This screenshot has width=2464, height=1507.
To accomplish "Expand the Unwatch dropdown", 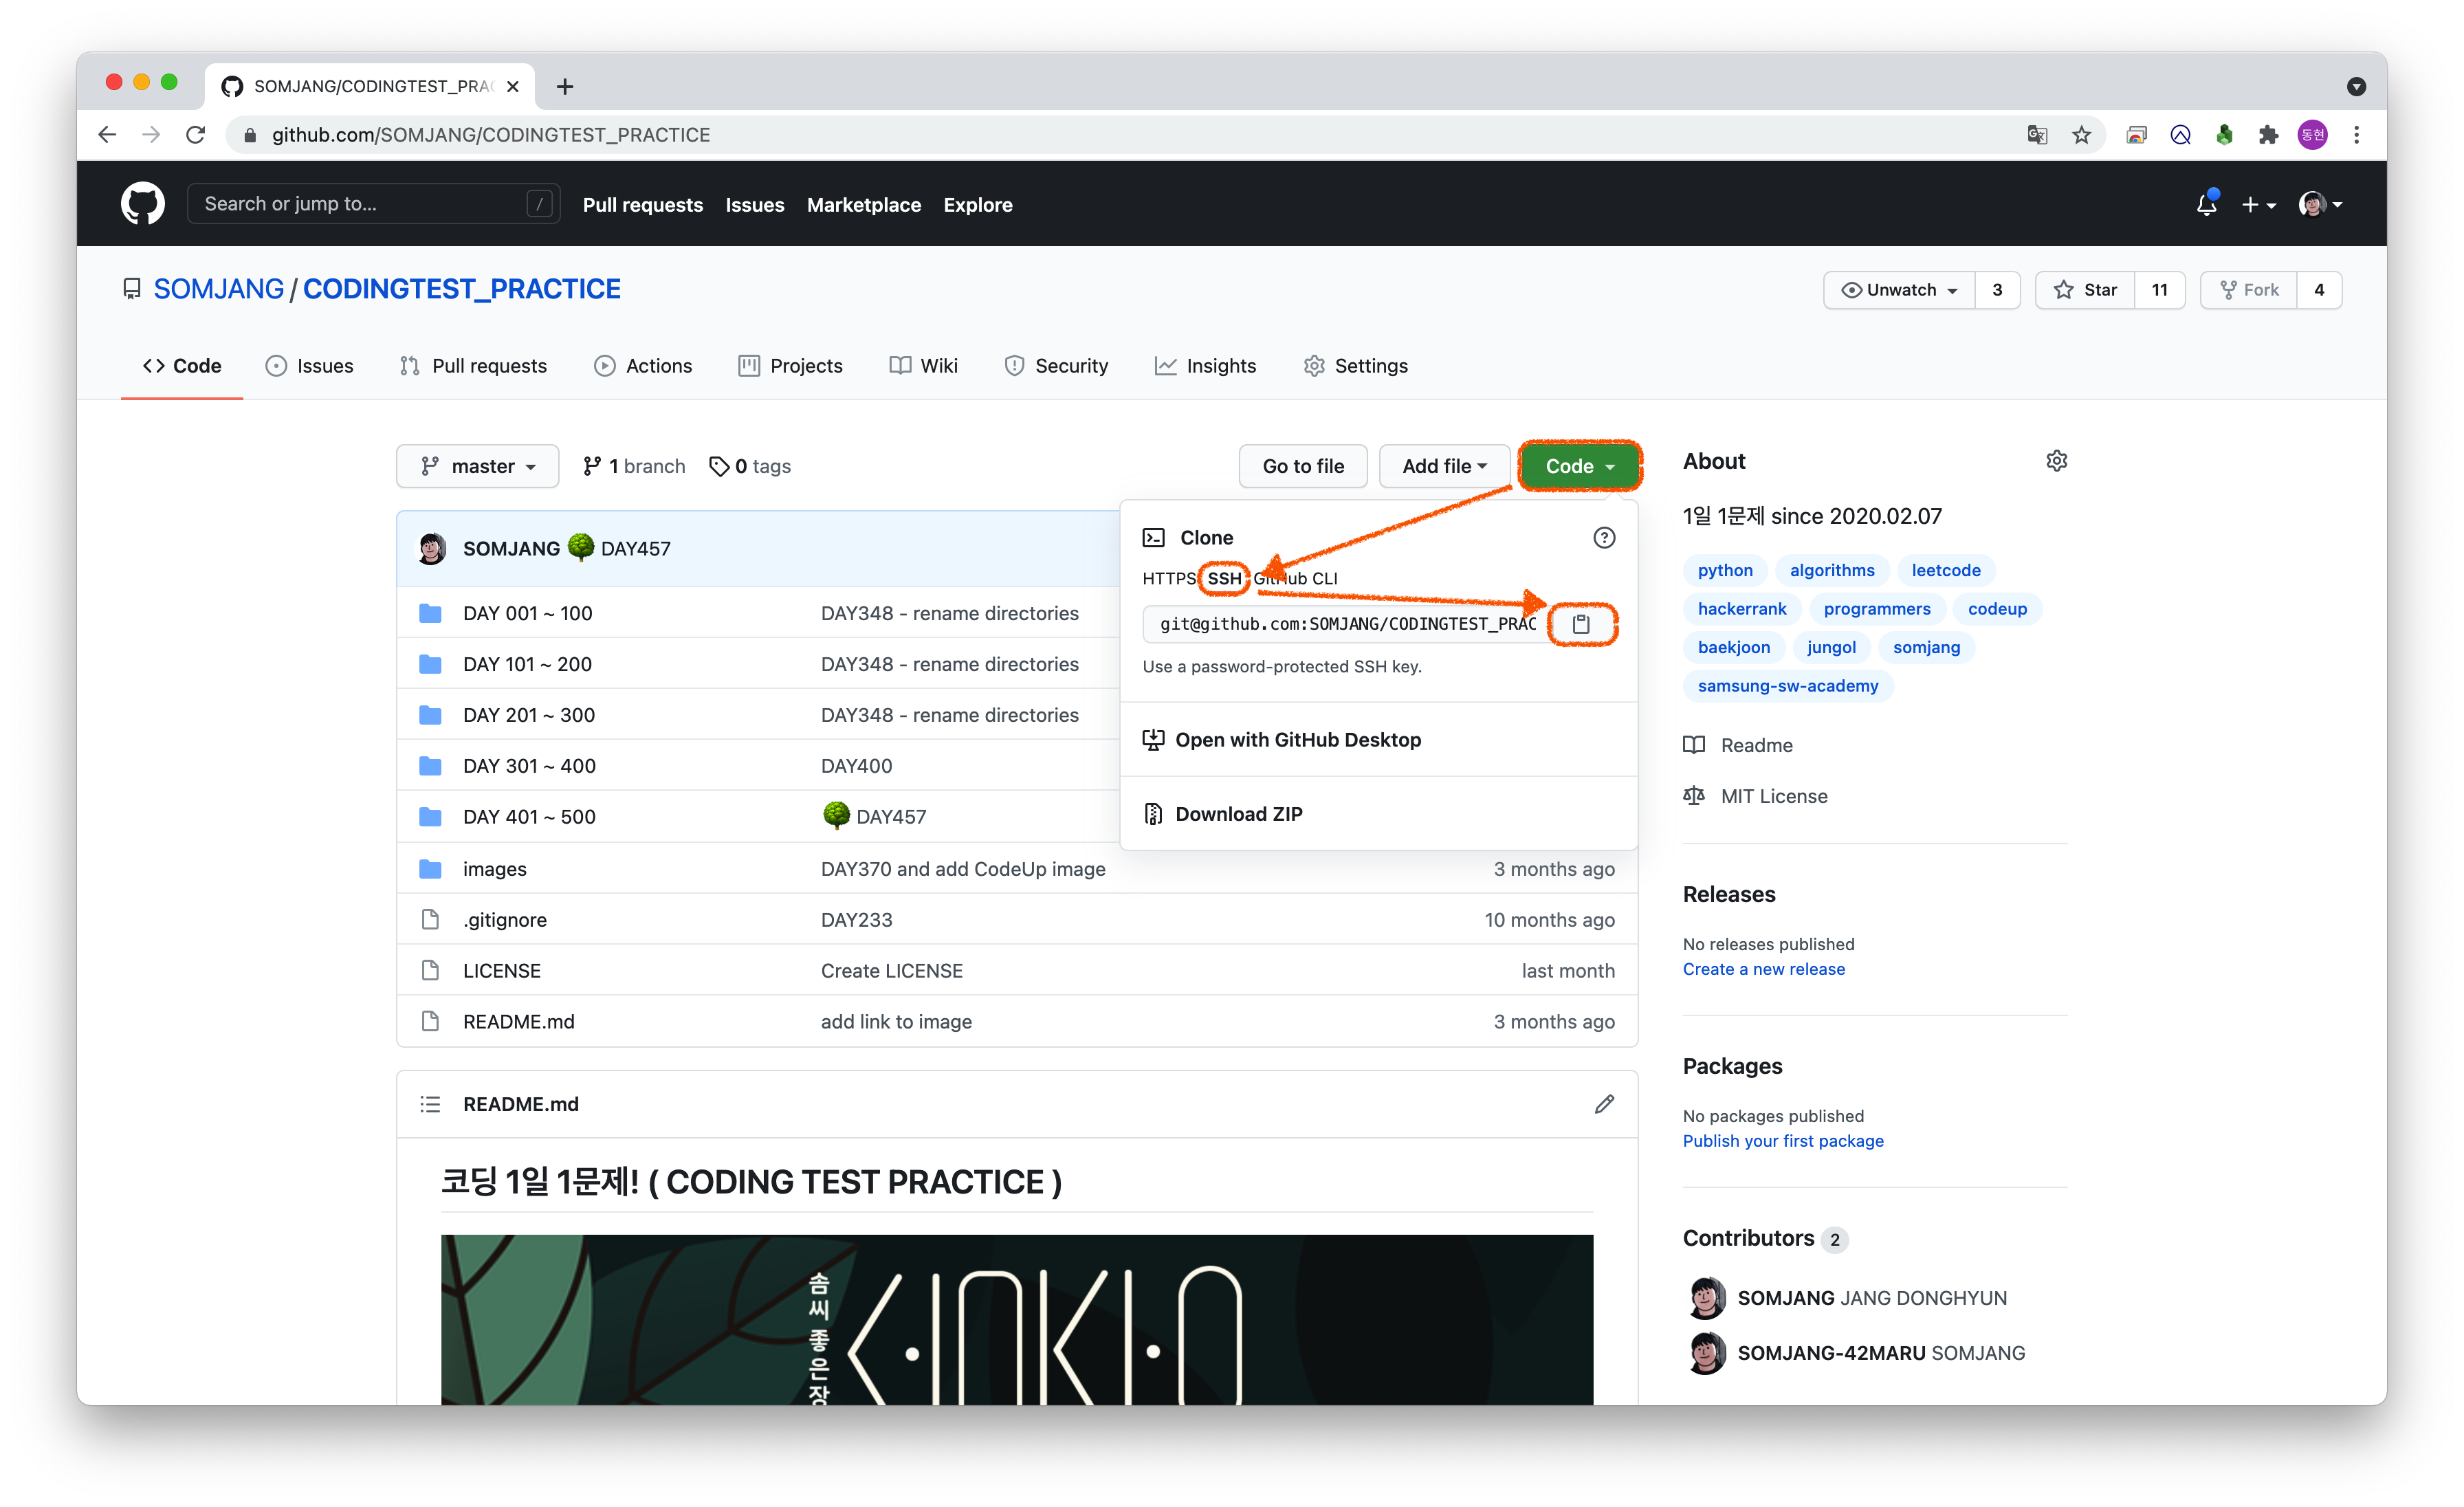I will (1899, 290).
